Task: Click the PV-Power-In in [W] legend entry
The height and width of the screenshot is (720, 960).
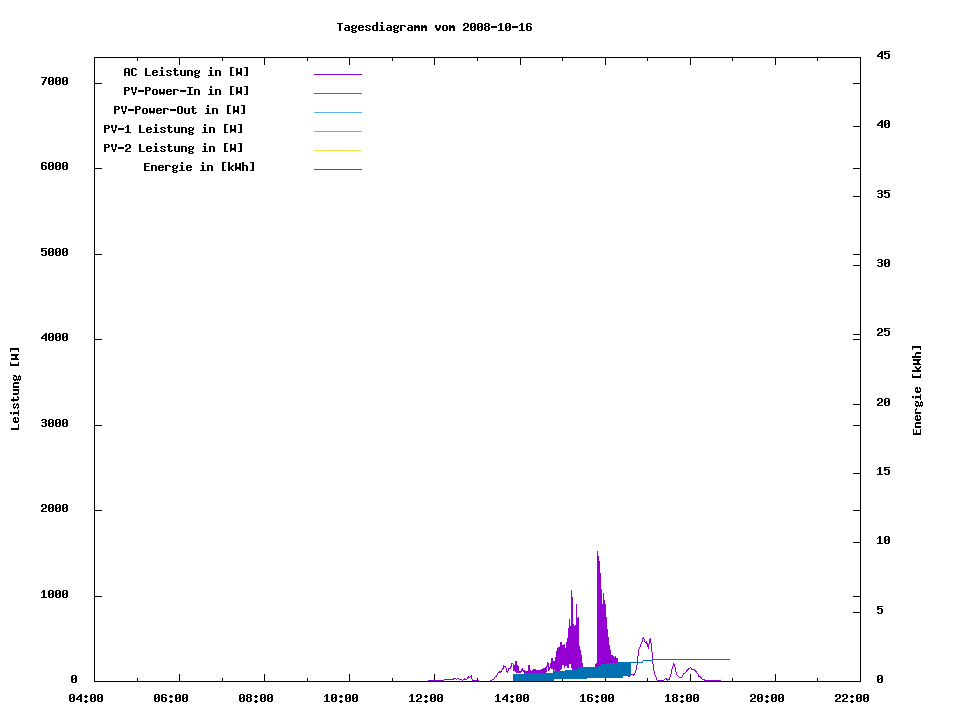Action: click(x=193, y=91)
